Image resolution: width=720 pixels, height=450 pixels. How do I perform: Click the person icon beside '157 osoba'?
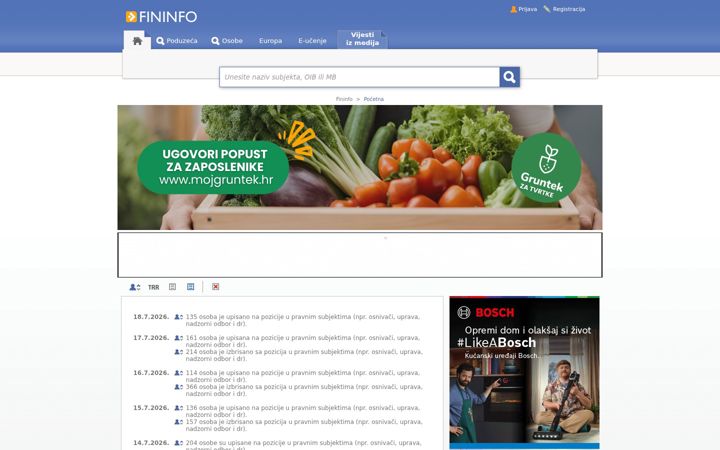pos(179,422)
